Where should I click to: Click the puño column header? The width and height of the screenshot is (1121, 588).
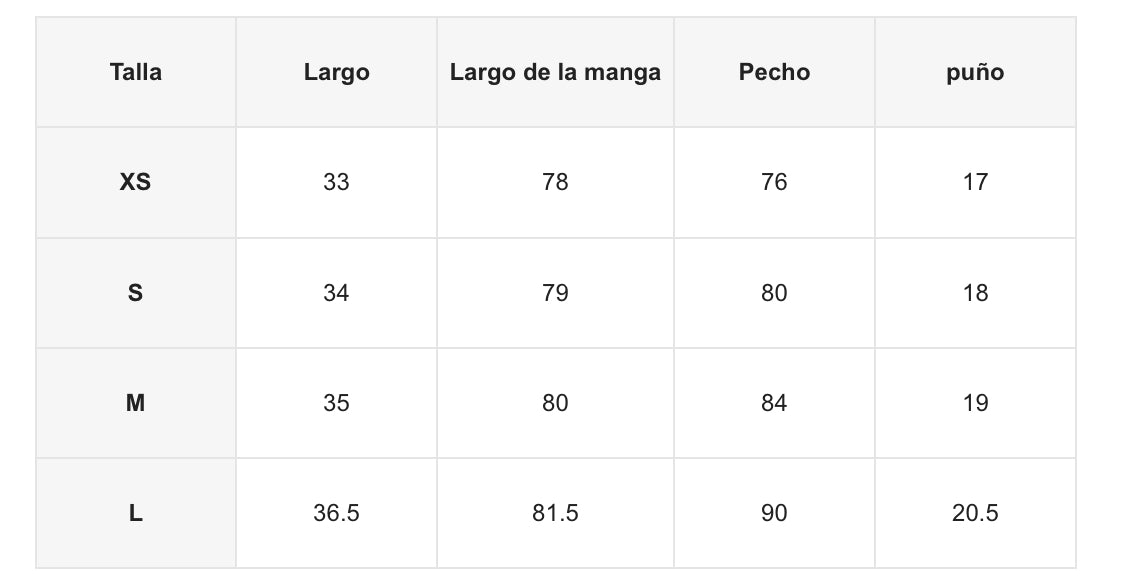tap(975, 72)
